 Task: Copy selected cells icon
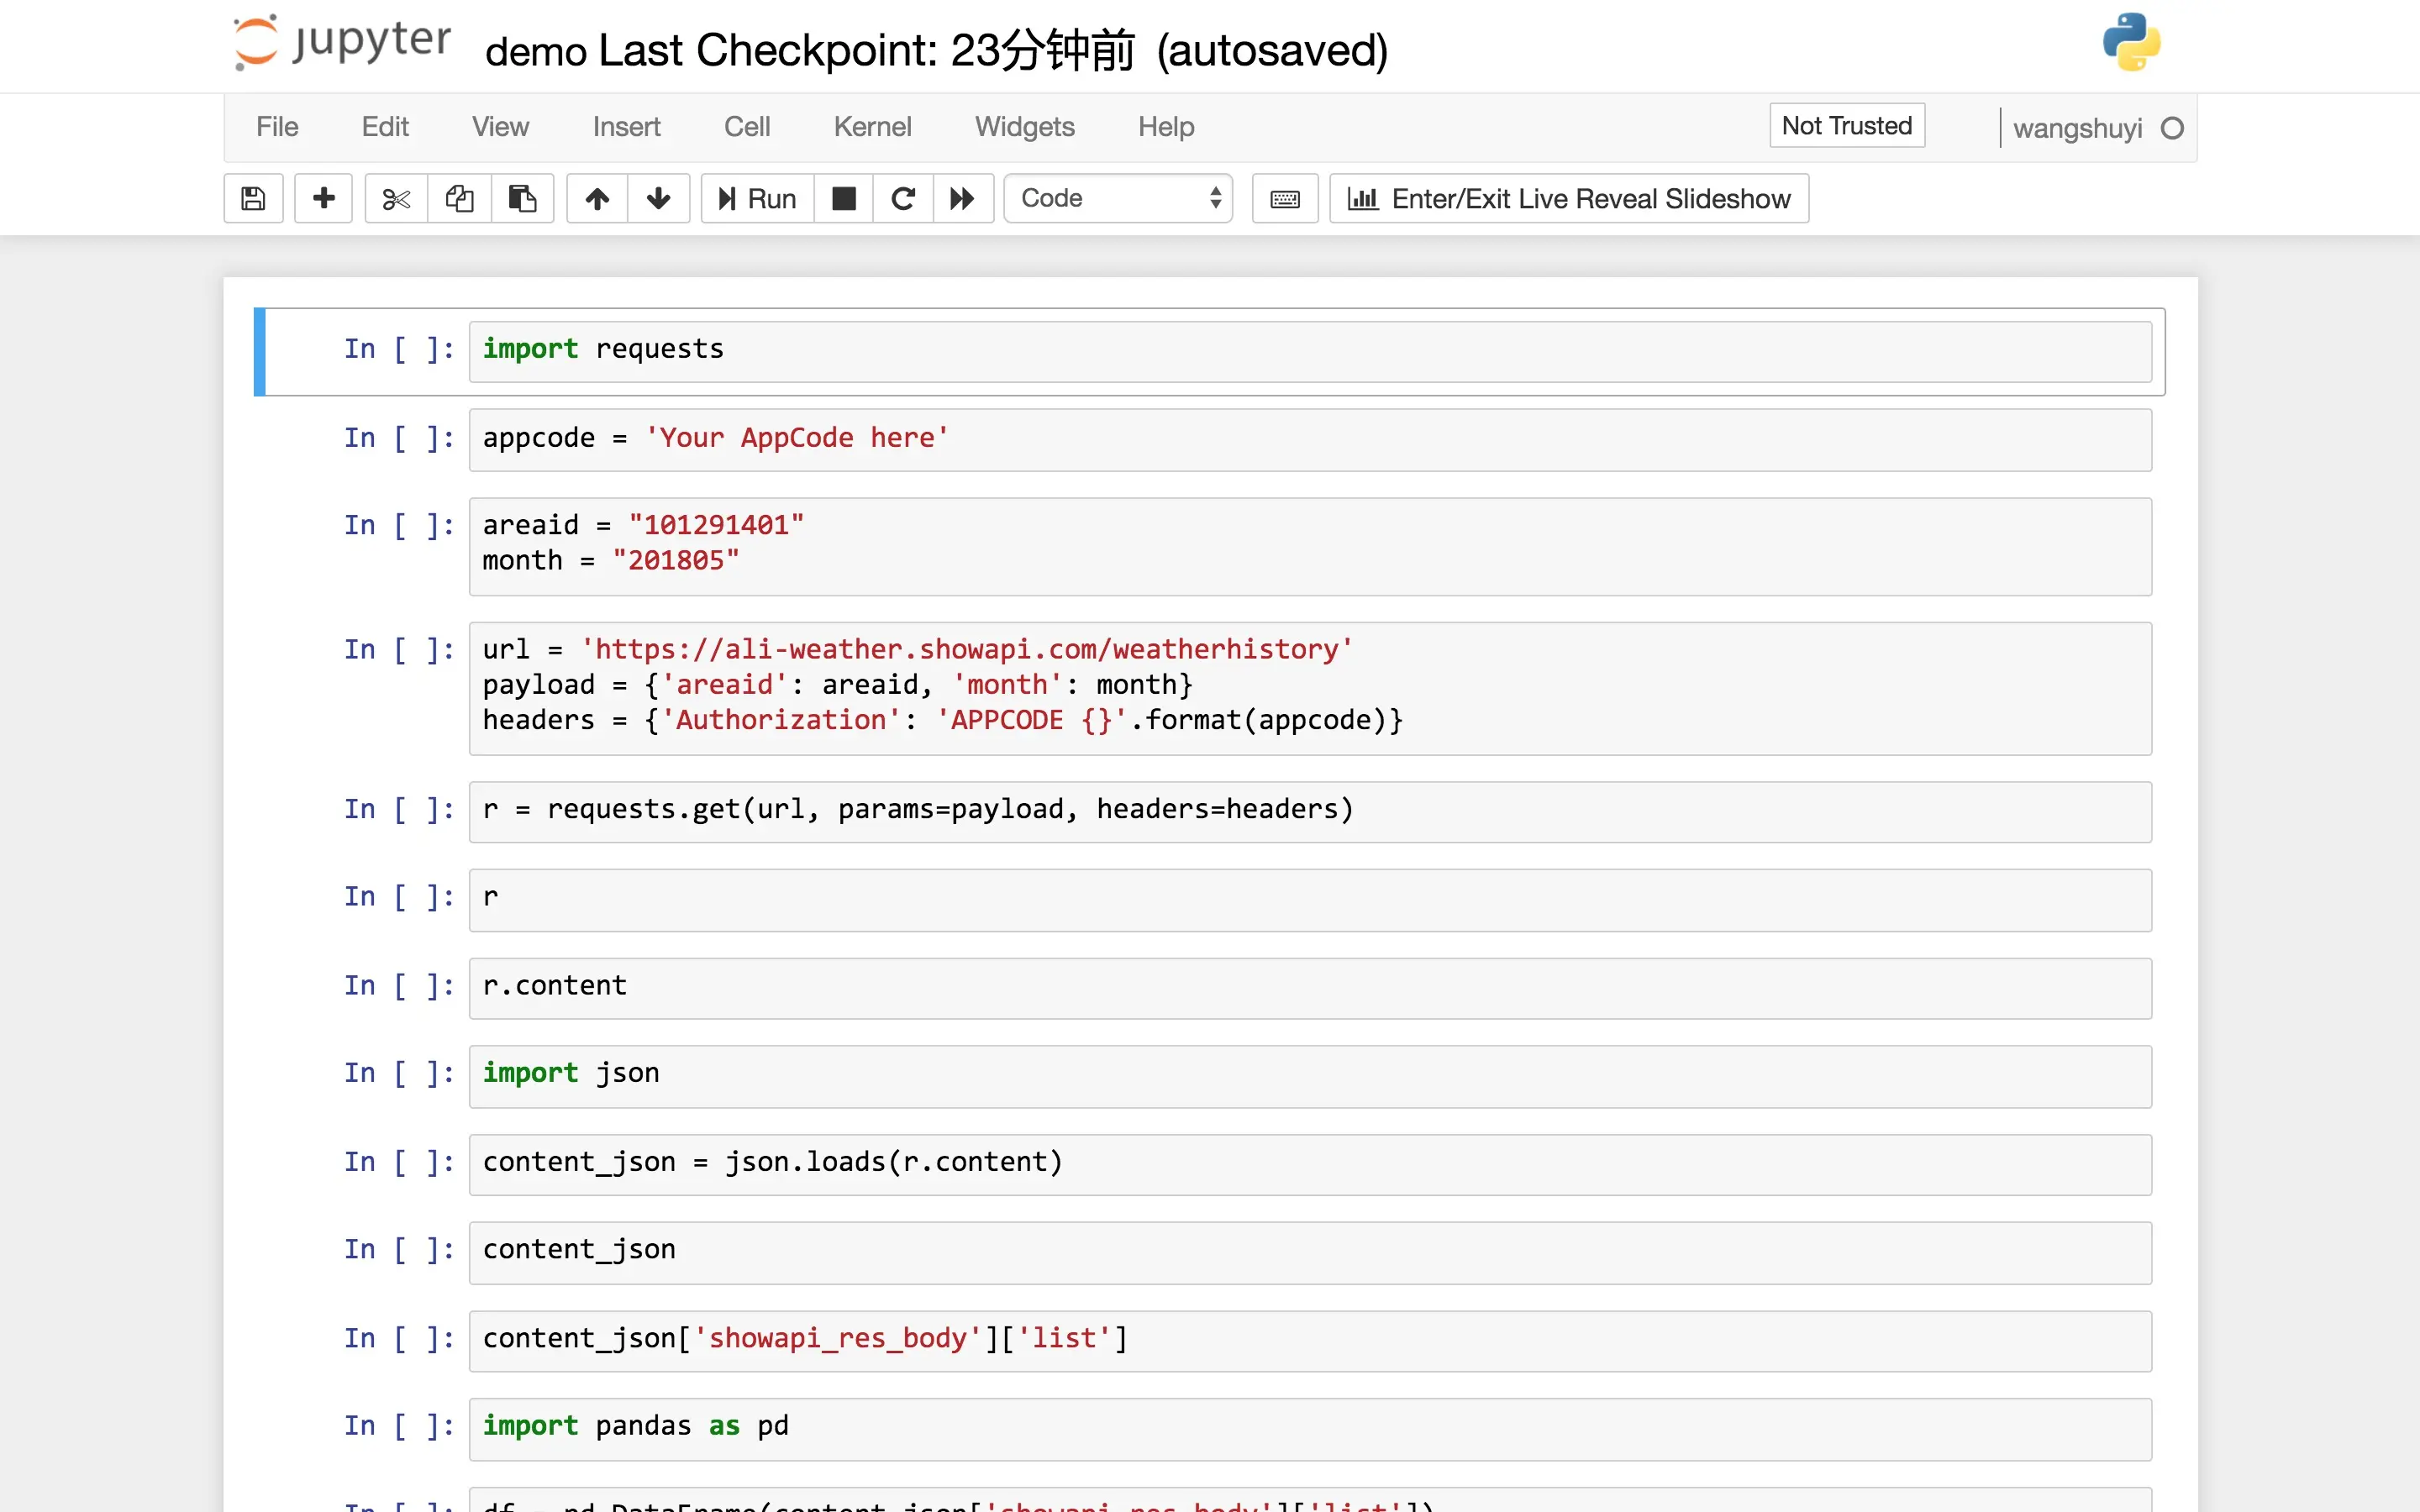(459, 198)
